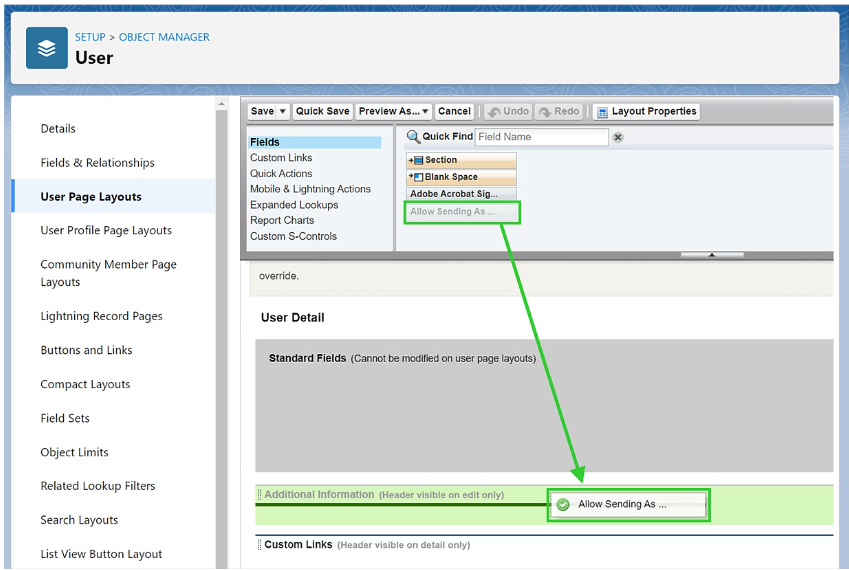Image resolution: width=849 pixels, height=570 pixels.
Task: Open Layout Properties
Action: (645, 112)
